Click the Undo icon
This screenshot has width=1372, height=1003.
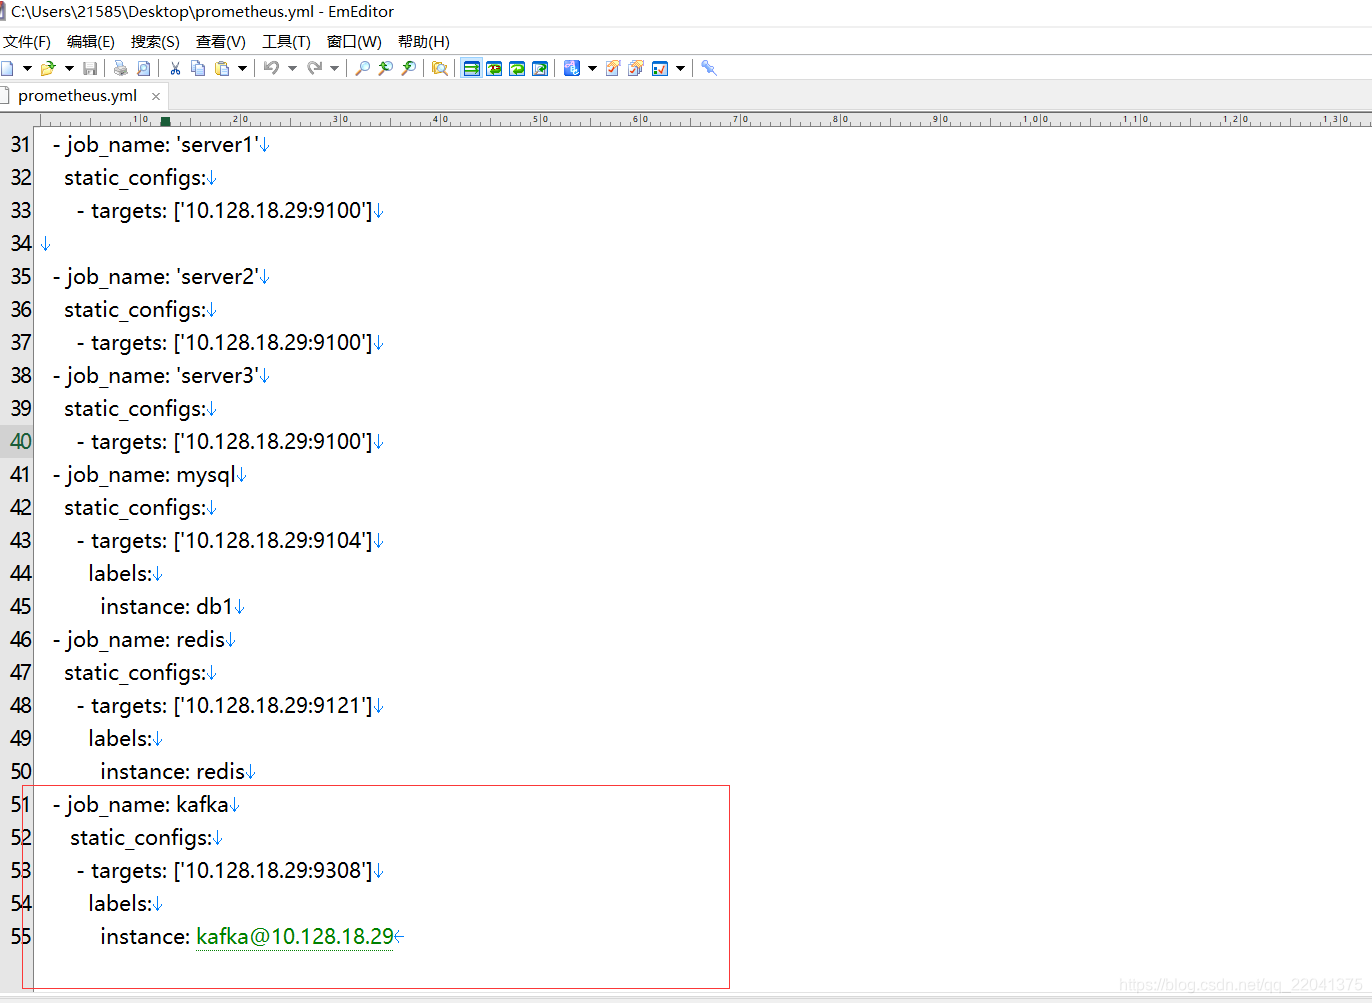[x=271, y=68]
